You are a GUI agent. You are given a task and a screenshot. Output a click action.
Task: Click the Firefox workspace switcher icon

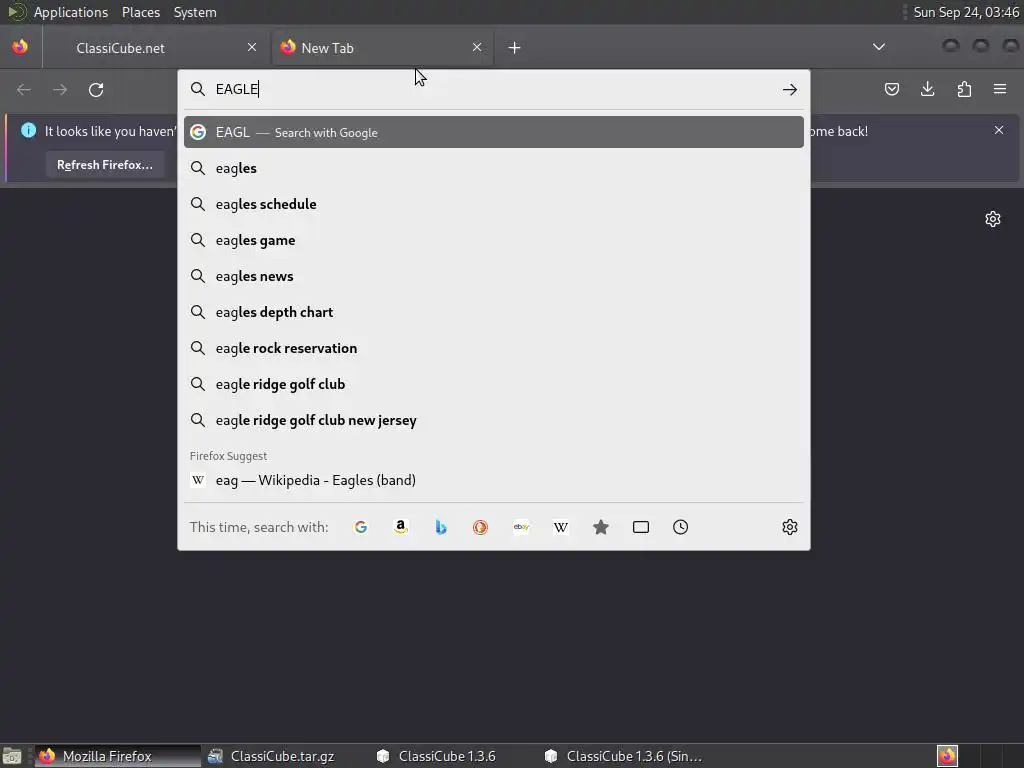click(x=947, y=756)
